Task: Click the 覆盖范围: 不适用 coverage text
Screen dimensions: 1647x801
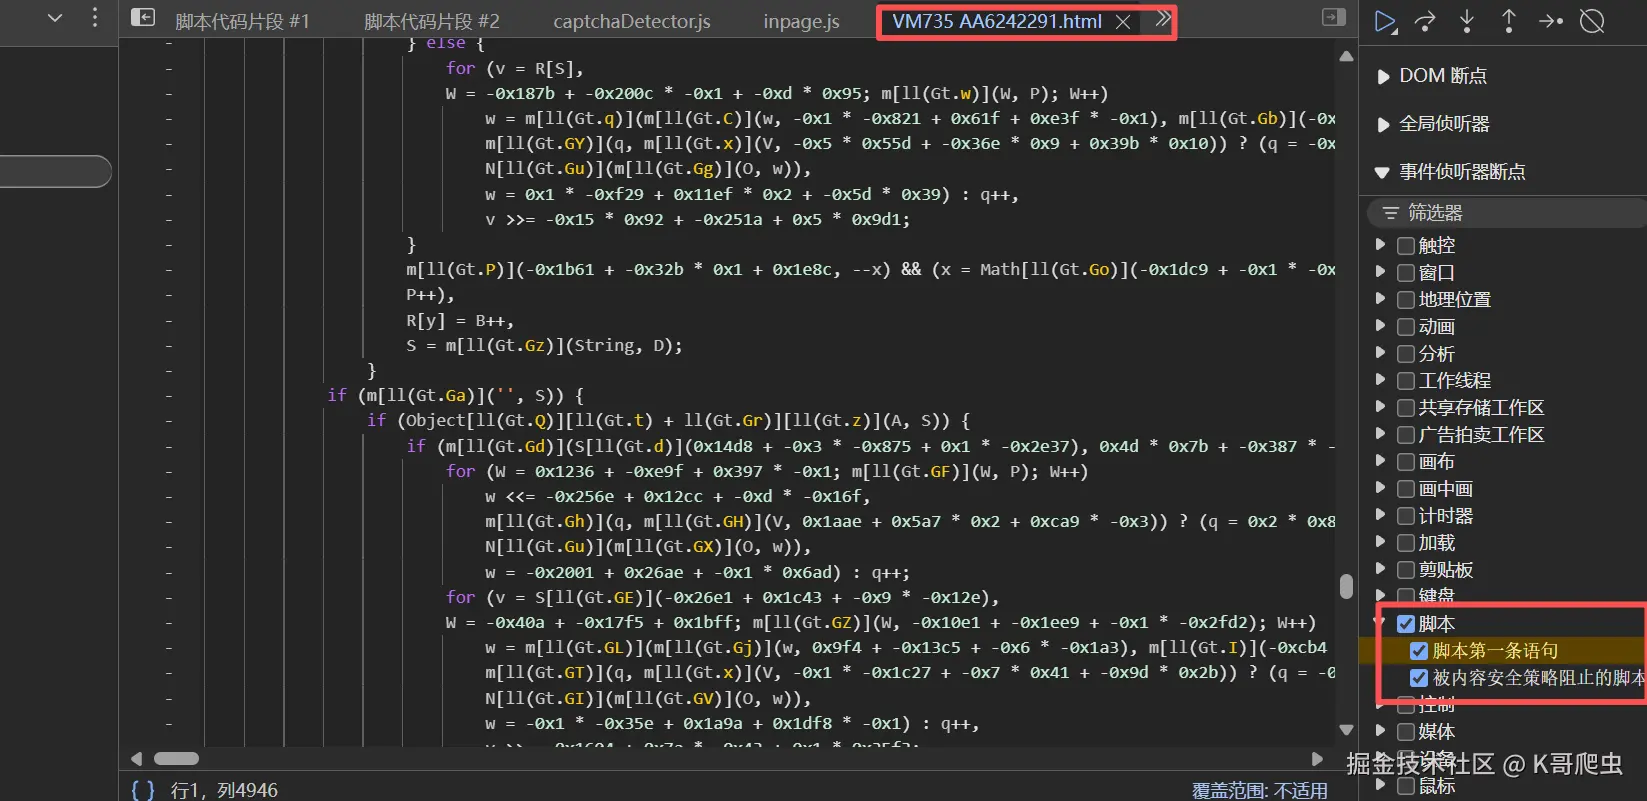Action: click(1260, 790)
